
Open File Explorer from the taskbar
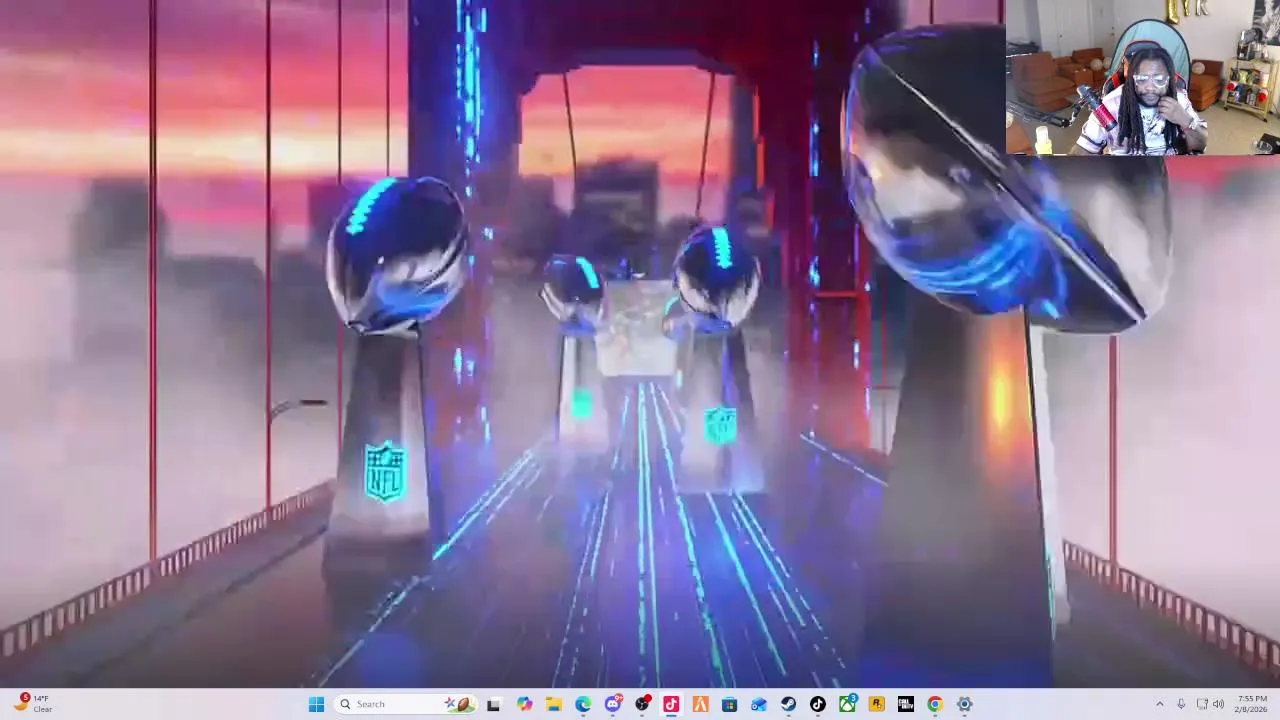tap(553, 704)
